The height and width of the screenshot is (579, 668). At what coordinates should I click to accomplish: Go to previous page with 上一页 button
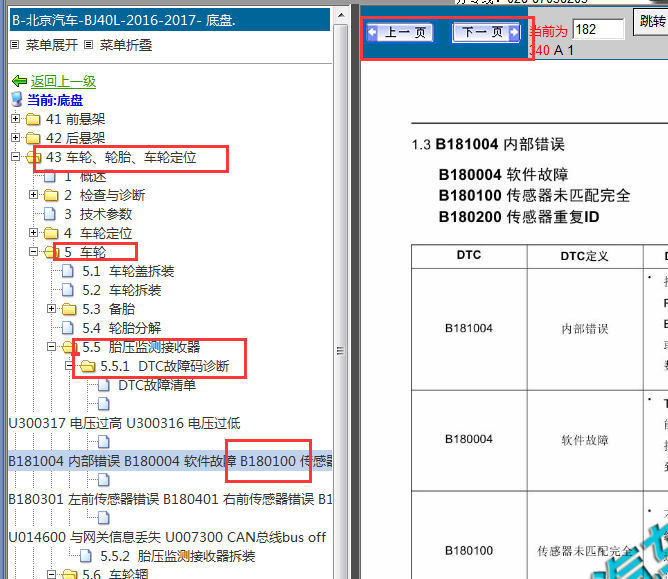pos(400,32)
